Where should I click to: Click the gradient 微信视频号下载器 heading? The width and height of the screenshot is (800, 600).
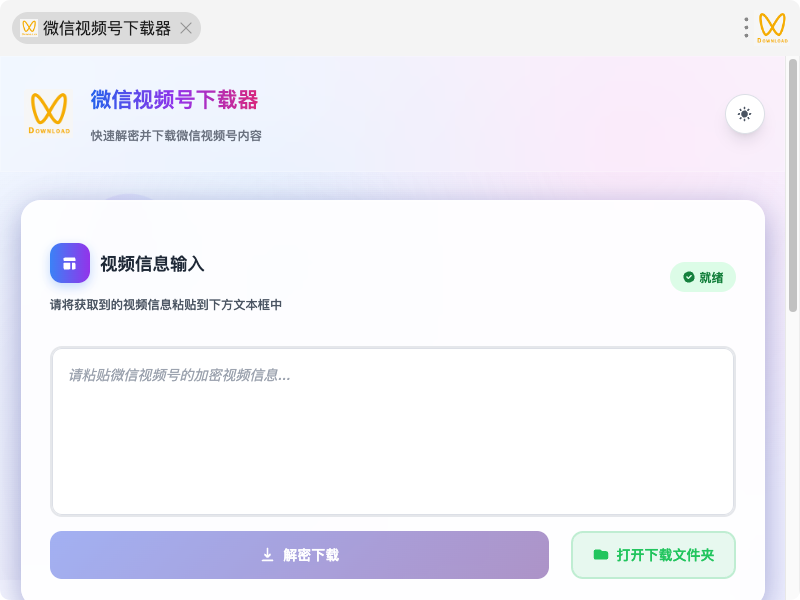[x=174, y=99]
